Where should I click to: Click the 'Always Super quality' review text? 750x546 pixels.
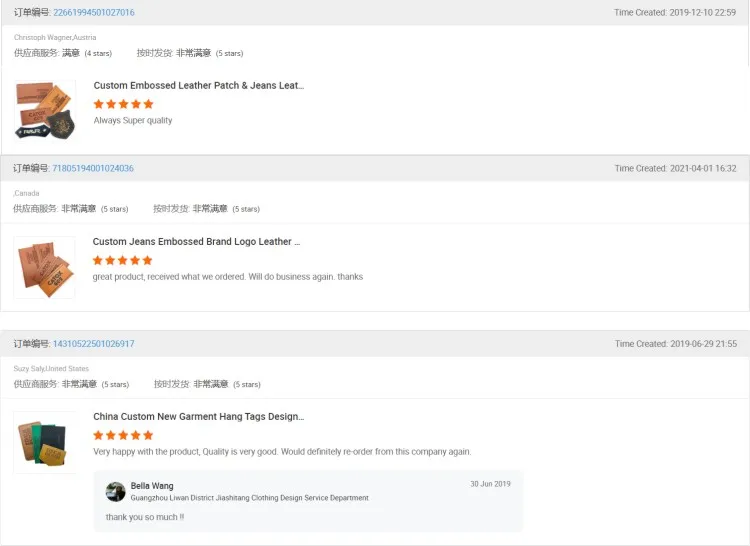coord(133,121)
